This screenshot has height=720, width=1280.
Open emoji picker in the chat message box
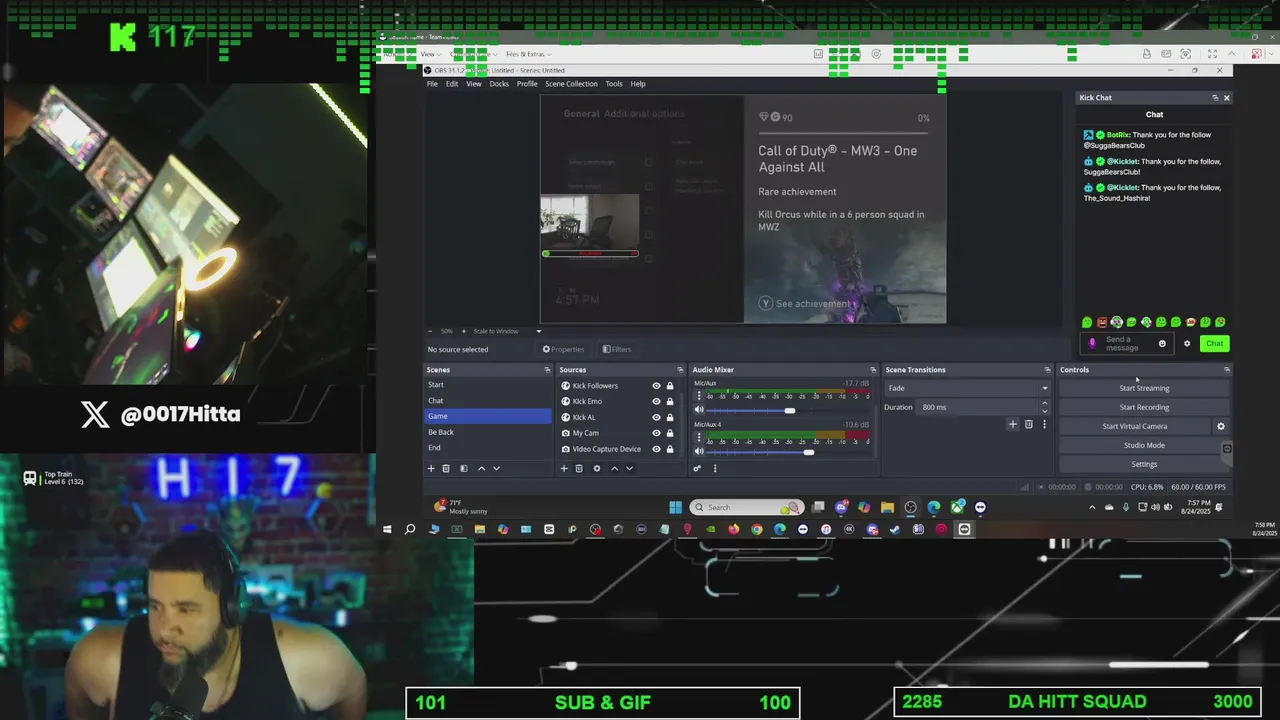(x=1162, y=343)
